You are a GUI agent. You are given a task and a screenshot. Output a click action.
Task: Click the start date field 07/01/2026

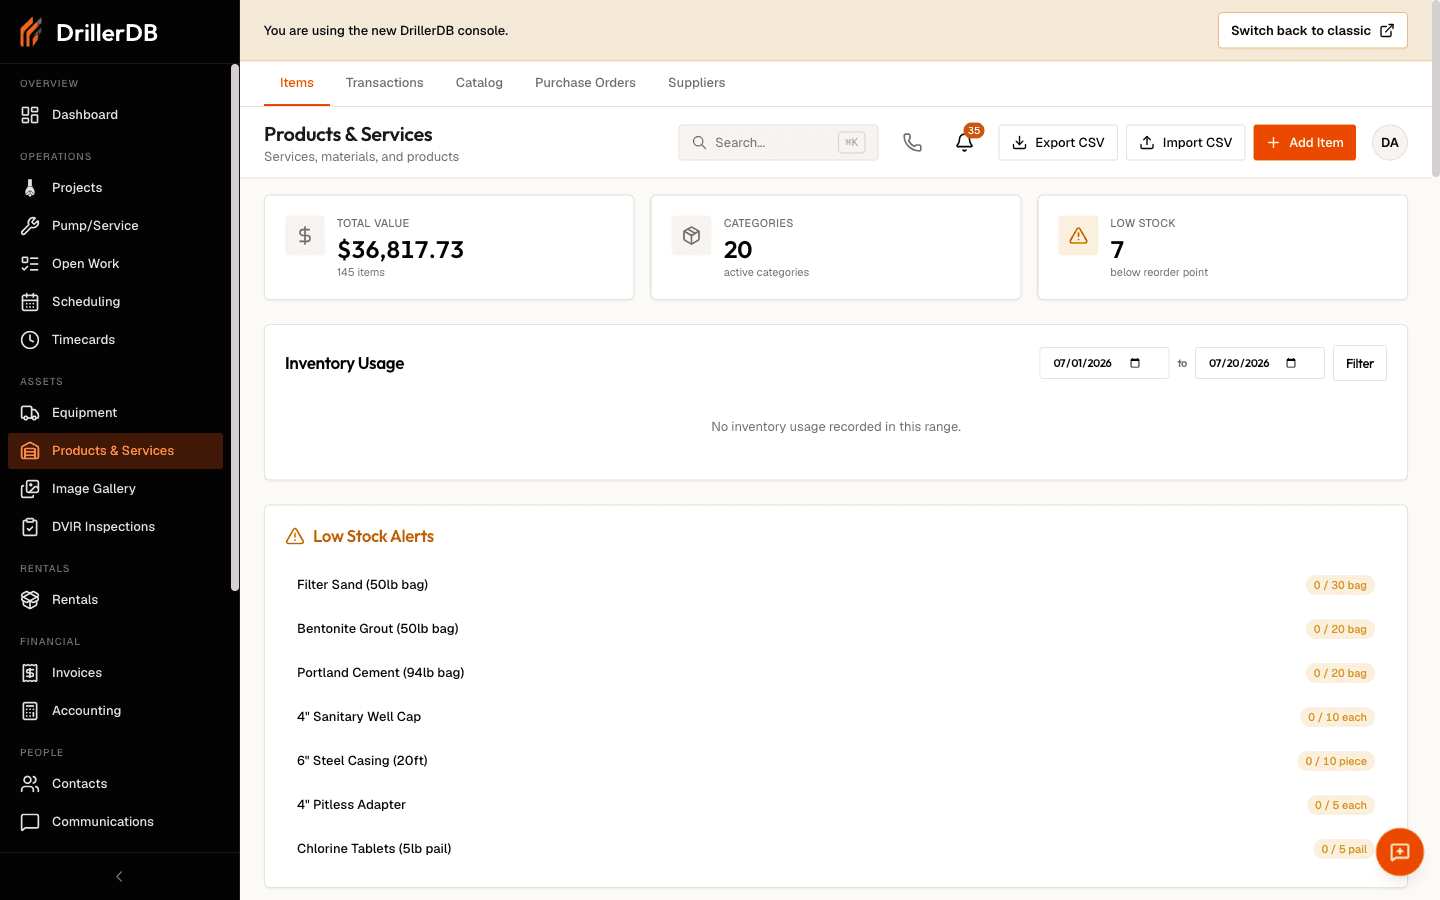pos(1104,363)
